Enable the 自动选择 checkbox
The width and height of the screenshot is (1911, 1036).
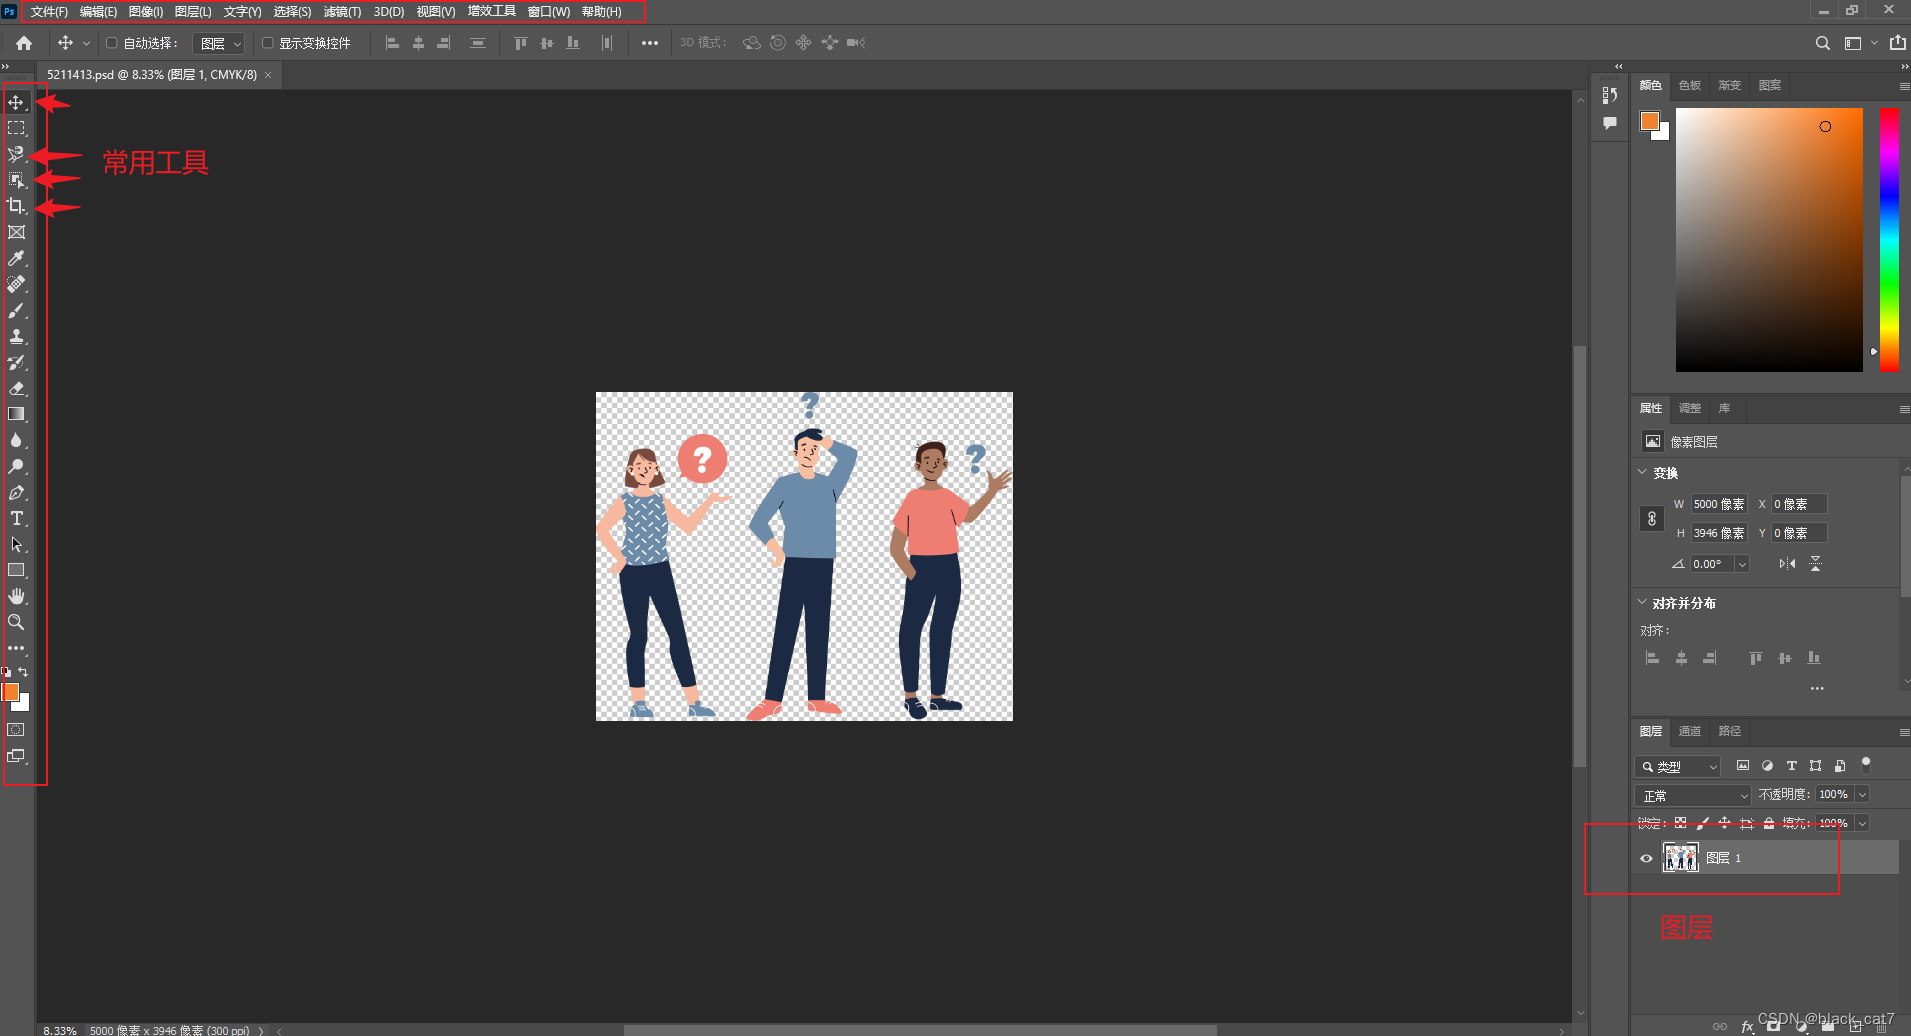pyautogui.click(x=112, y=43)
